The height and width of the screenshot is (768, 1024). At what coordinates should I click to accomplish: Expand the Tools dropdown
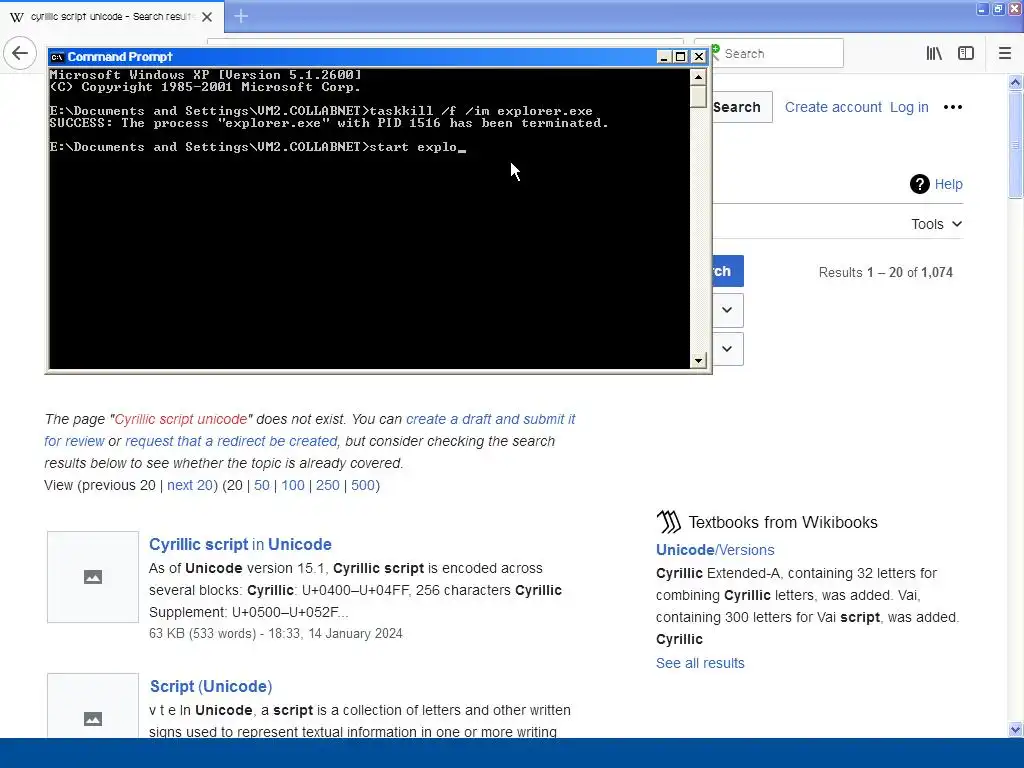(936, 224)
